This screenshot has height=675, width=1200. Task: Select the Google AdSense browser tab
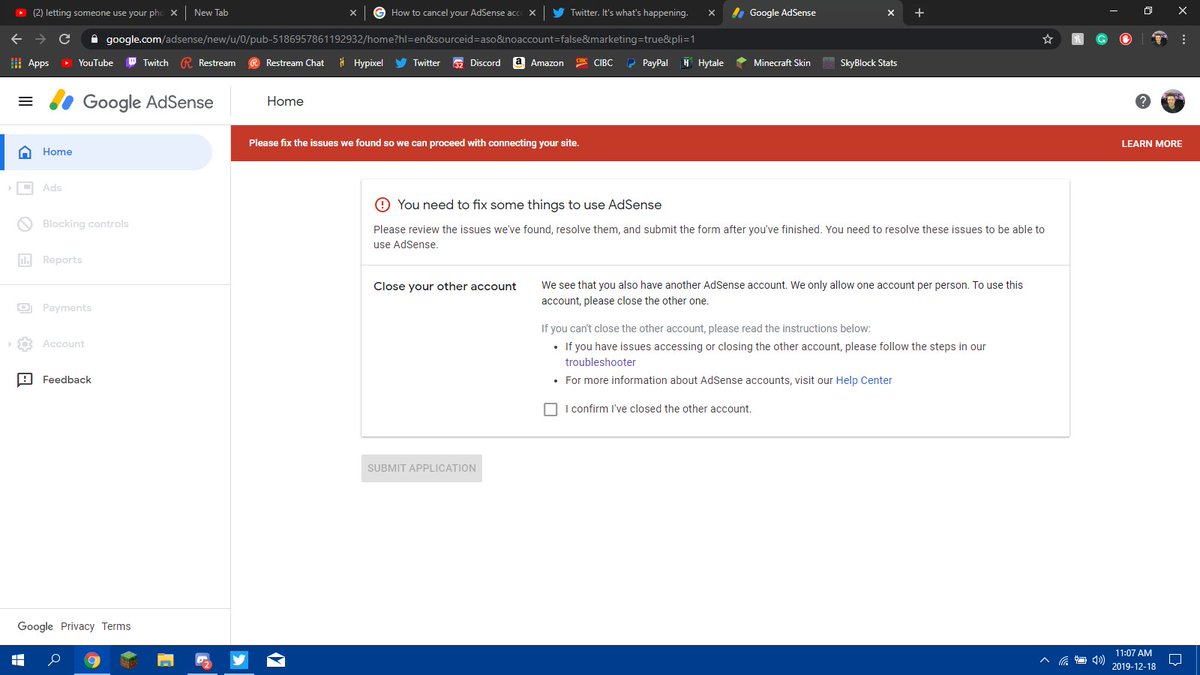[x=812, y=13]
